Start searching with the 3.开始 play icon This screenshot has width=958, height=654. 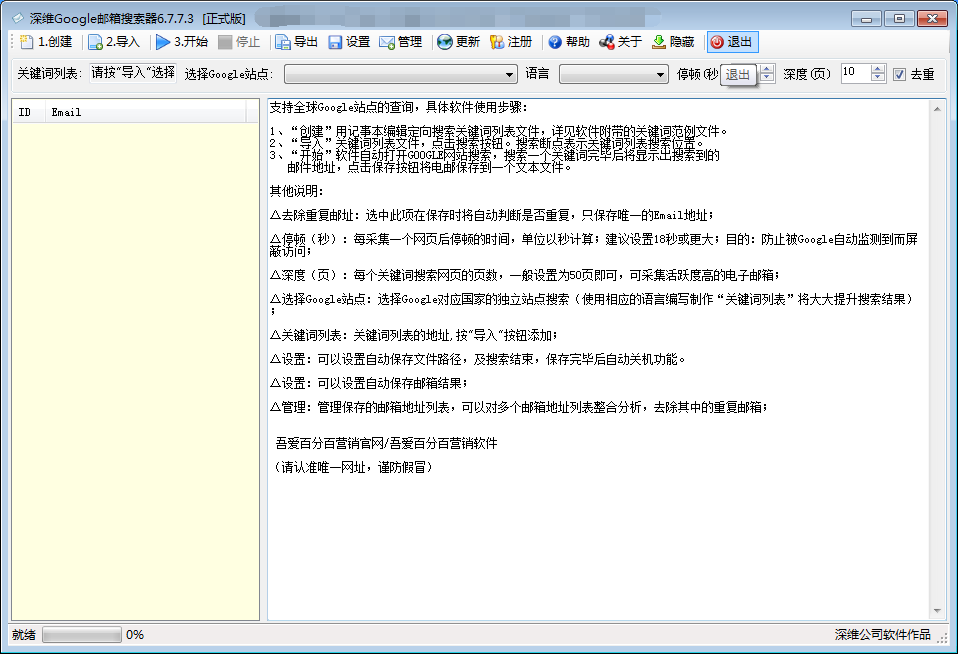coord(163,42)
